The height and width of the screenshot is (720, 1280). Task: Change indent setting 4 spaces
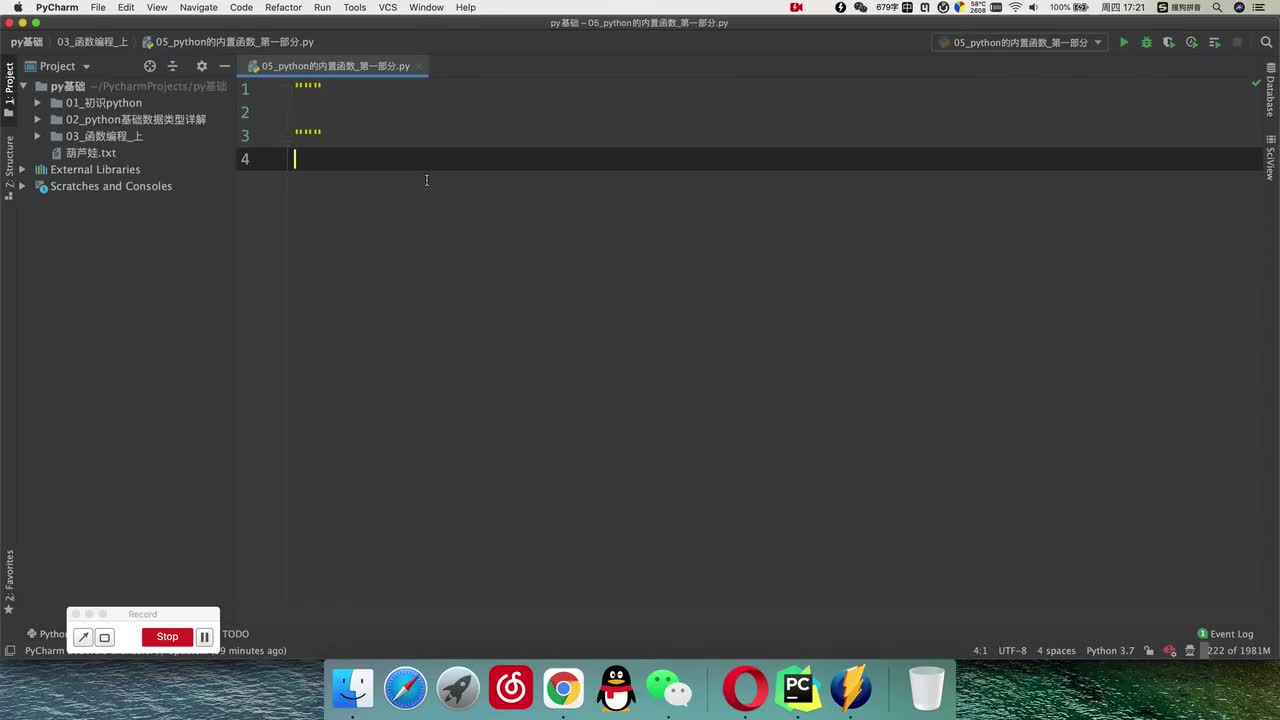pos(1056,651)
